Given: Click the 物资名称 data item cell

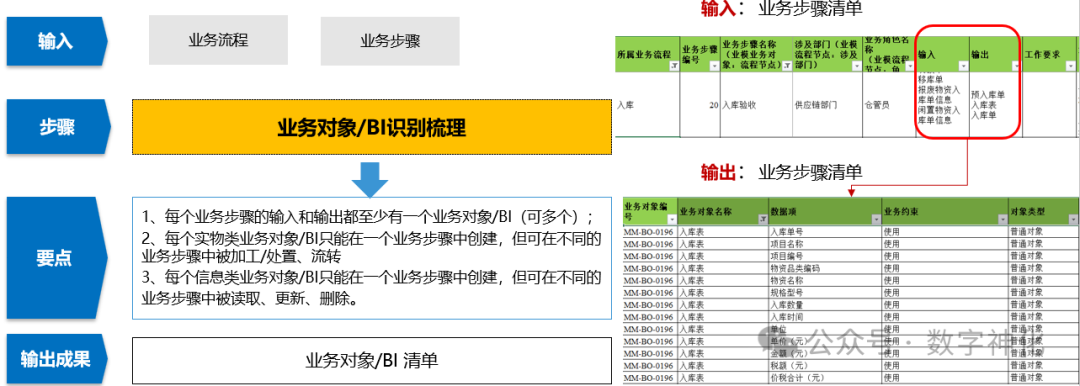Looking at the screenshot, I should coord(825,280).
